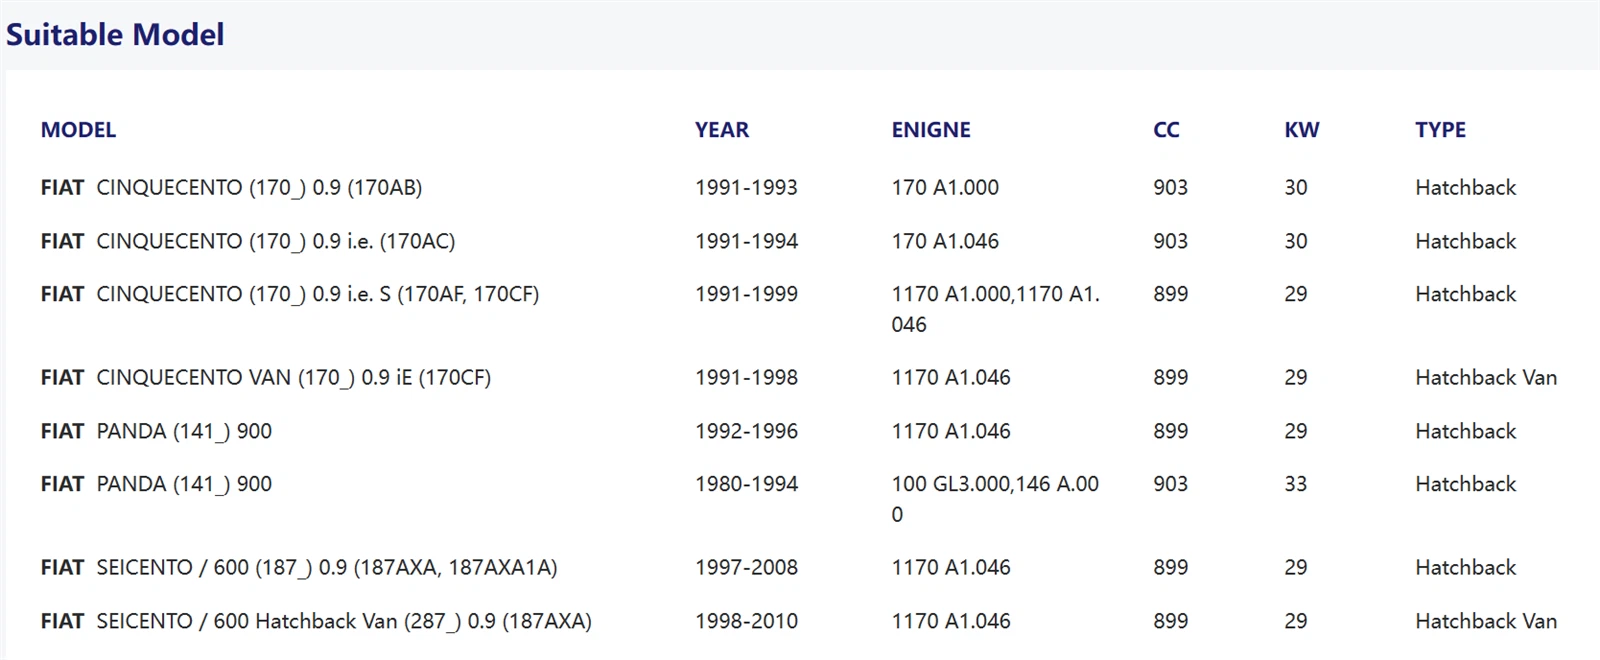Click the MODEL column header
The width and height of the screenshot is (1600, 660).
click(x=78, y=130)
